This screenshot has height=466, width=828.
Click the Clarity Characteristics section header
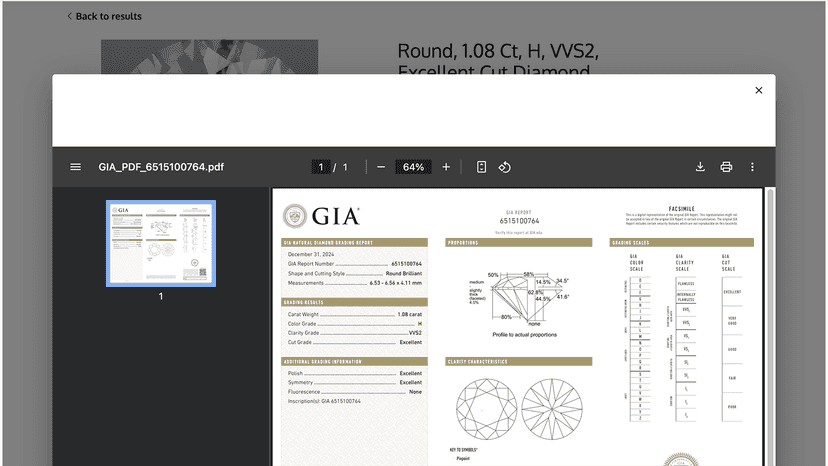coord(519,361)
